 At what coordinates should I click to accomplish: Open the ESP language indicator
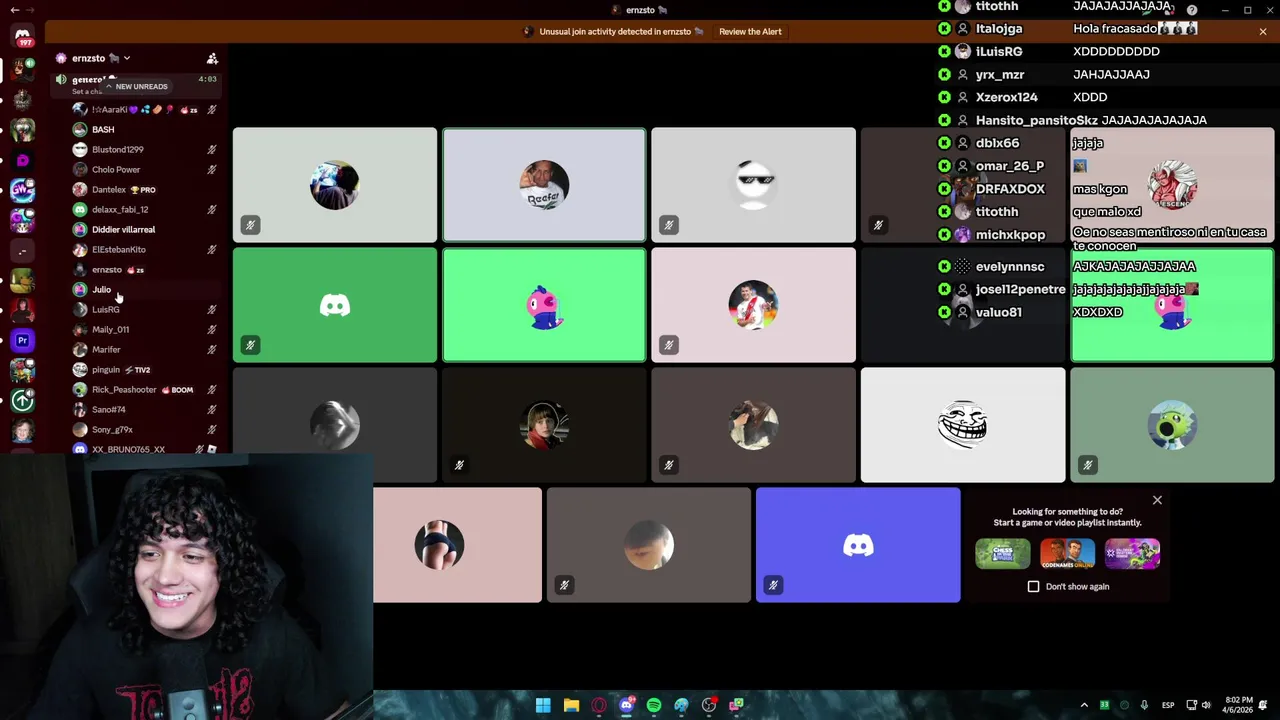point(1168,705)
